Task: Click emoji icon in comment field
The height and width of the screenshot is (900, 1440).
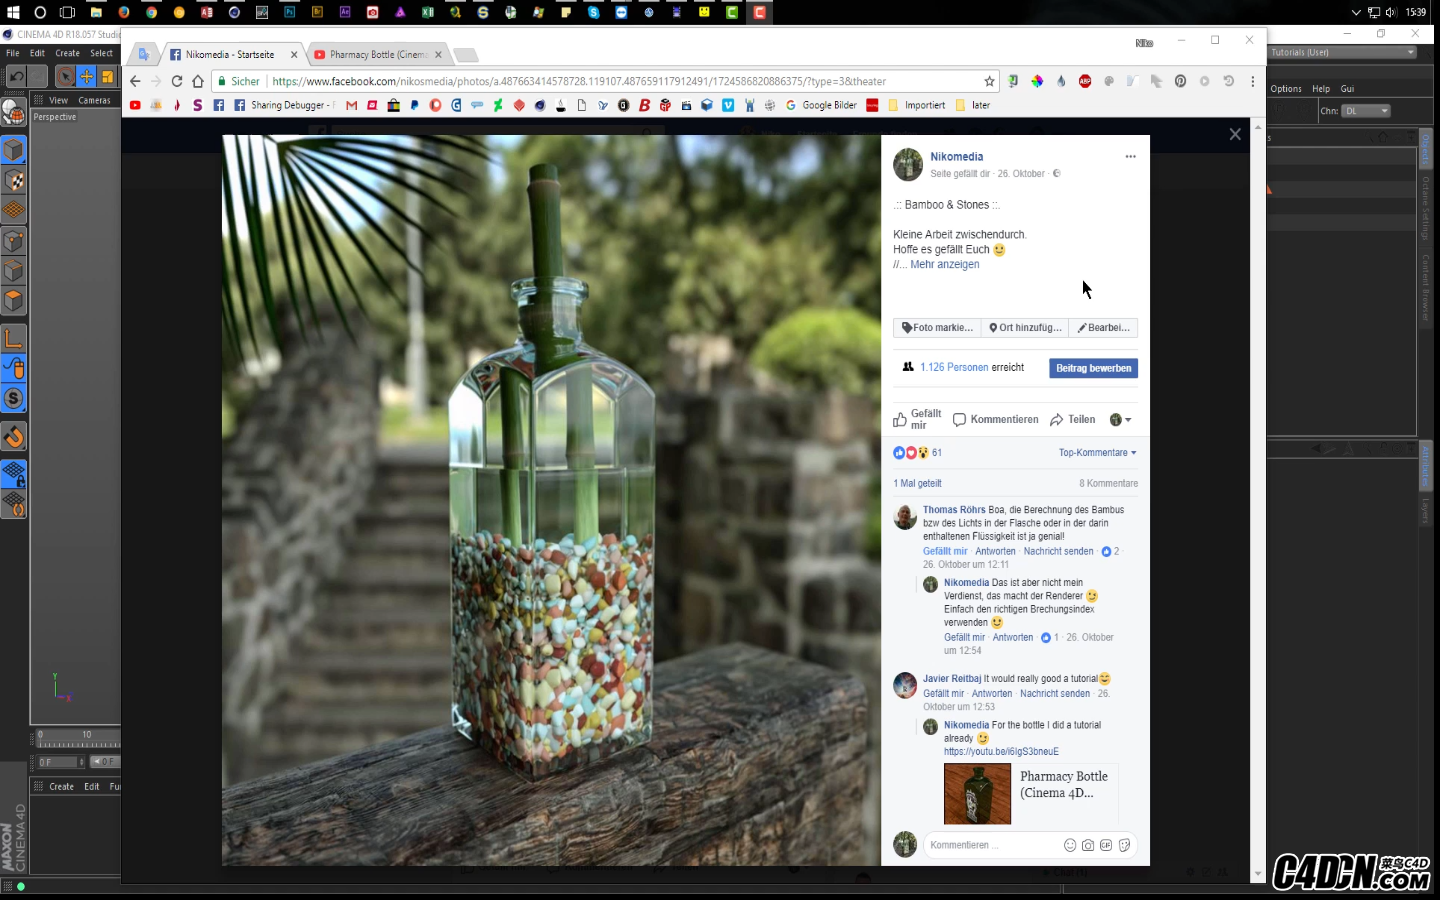Action: 1070,845
